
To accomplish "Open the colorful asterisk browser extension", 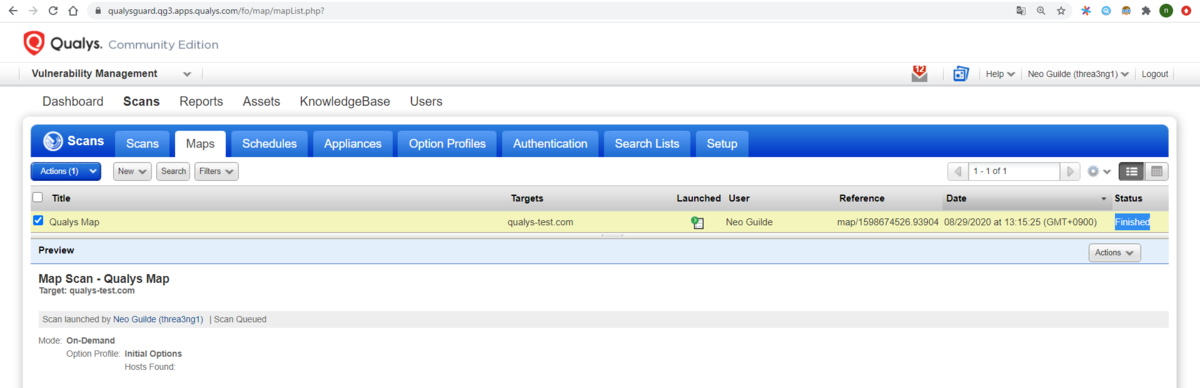I will pyautogui.click(x=1086, y=10).
